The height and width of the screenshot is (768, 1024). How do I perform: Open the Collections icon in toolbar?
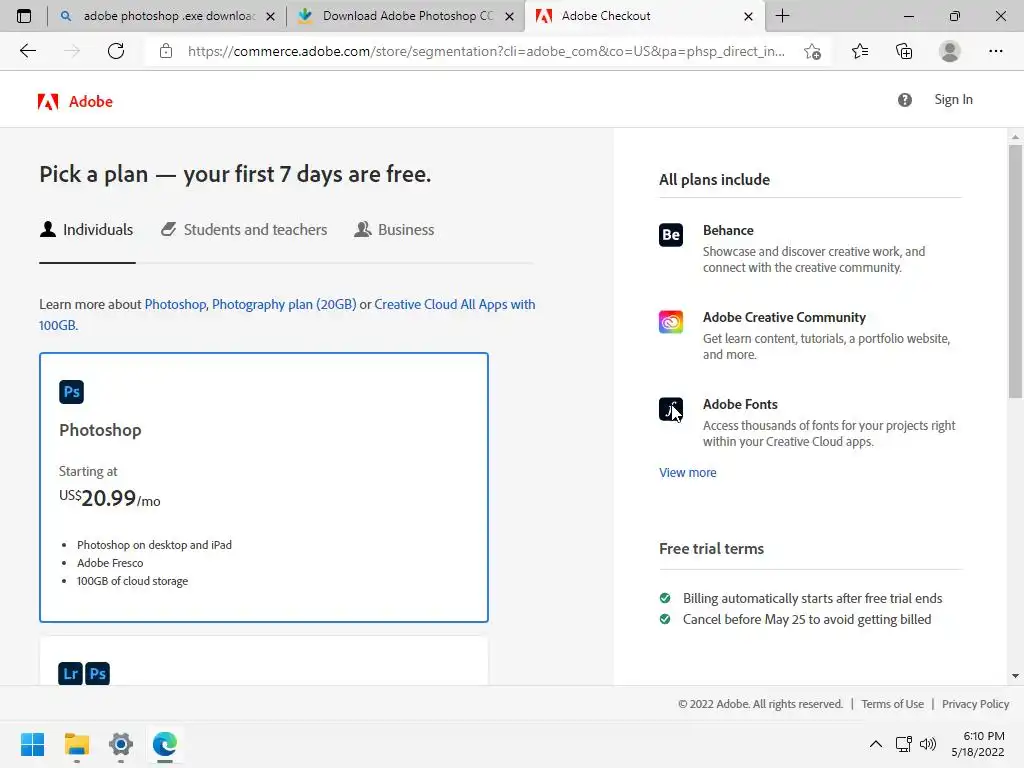point(904,51)
